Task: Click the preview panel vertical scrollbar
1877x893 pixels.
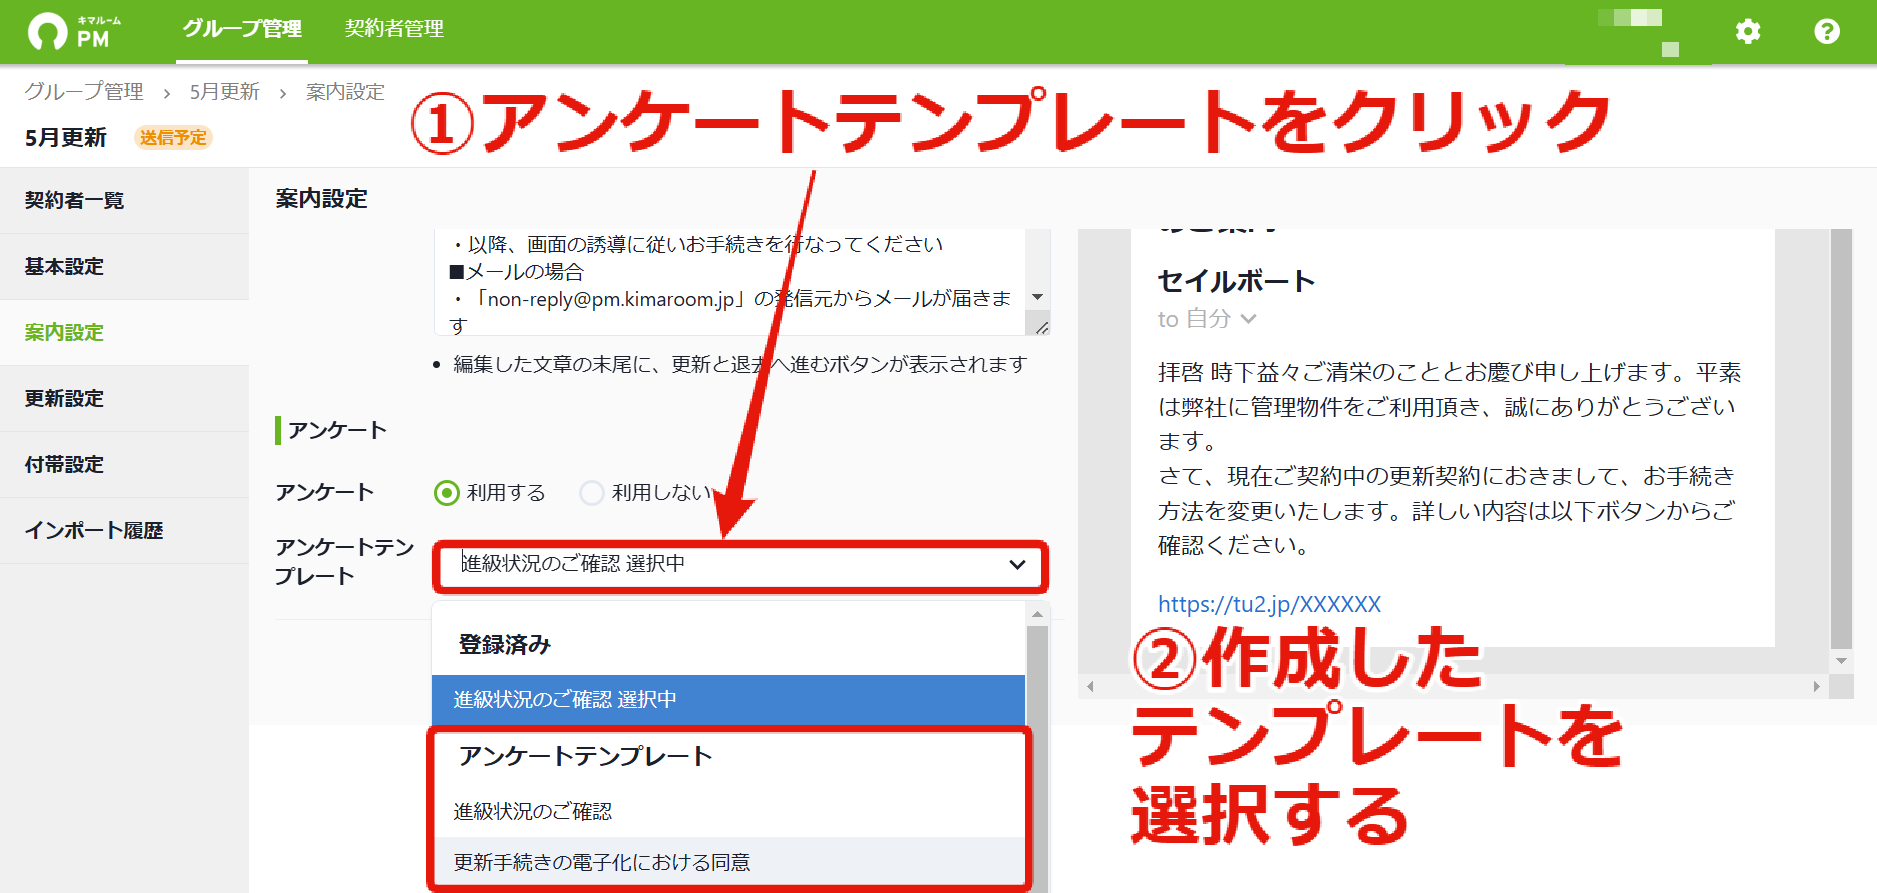Action: tap(1841, 438)
